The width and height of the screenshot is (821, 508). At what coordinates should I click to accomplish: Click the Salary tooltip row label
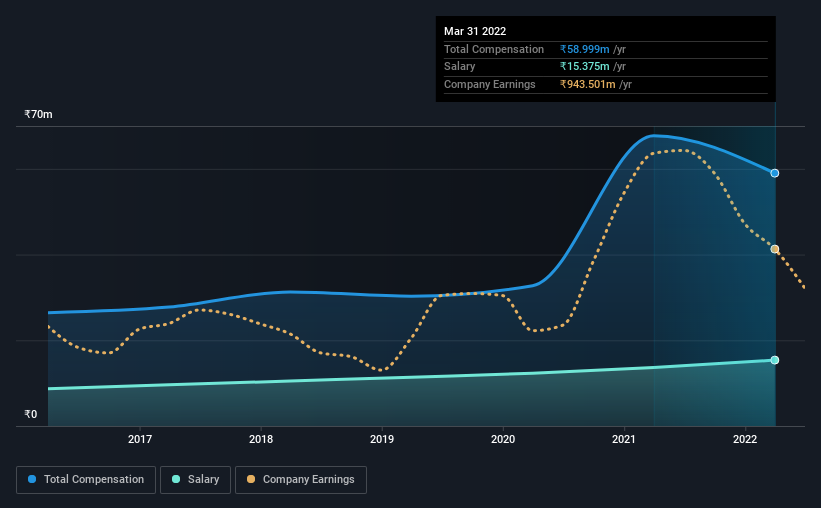460,67
